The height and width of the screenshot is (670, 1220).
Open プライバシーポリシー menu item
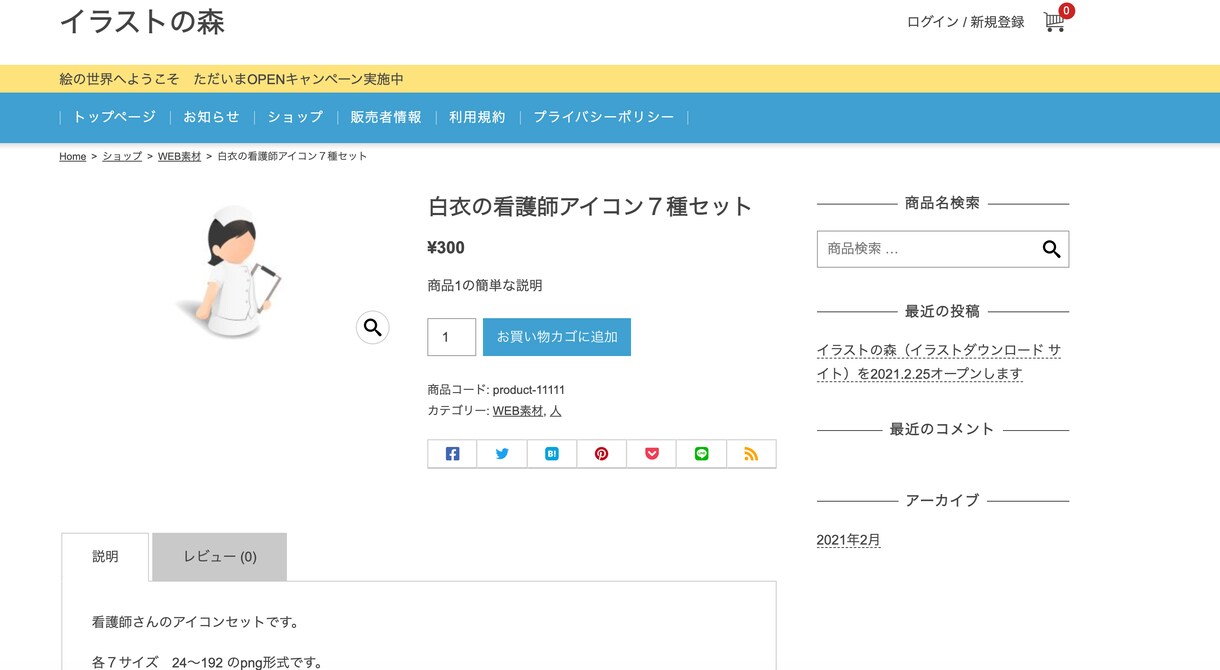[604, 117]
